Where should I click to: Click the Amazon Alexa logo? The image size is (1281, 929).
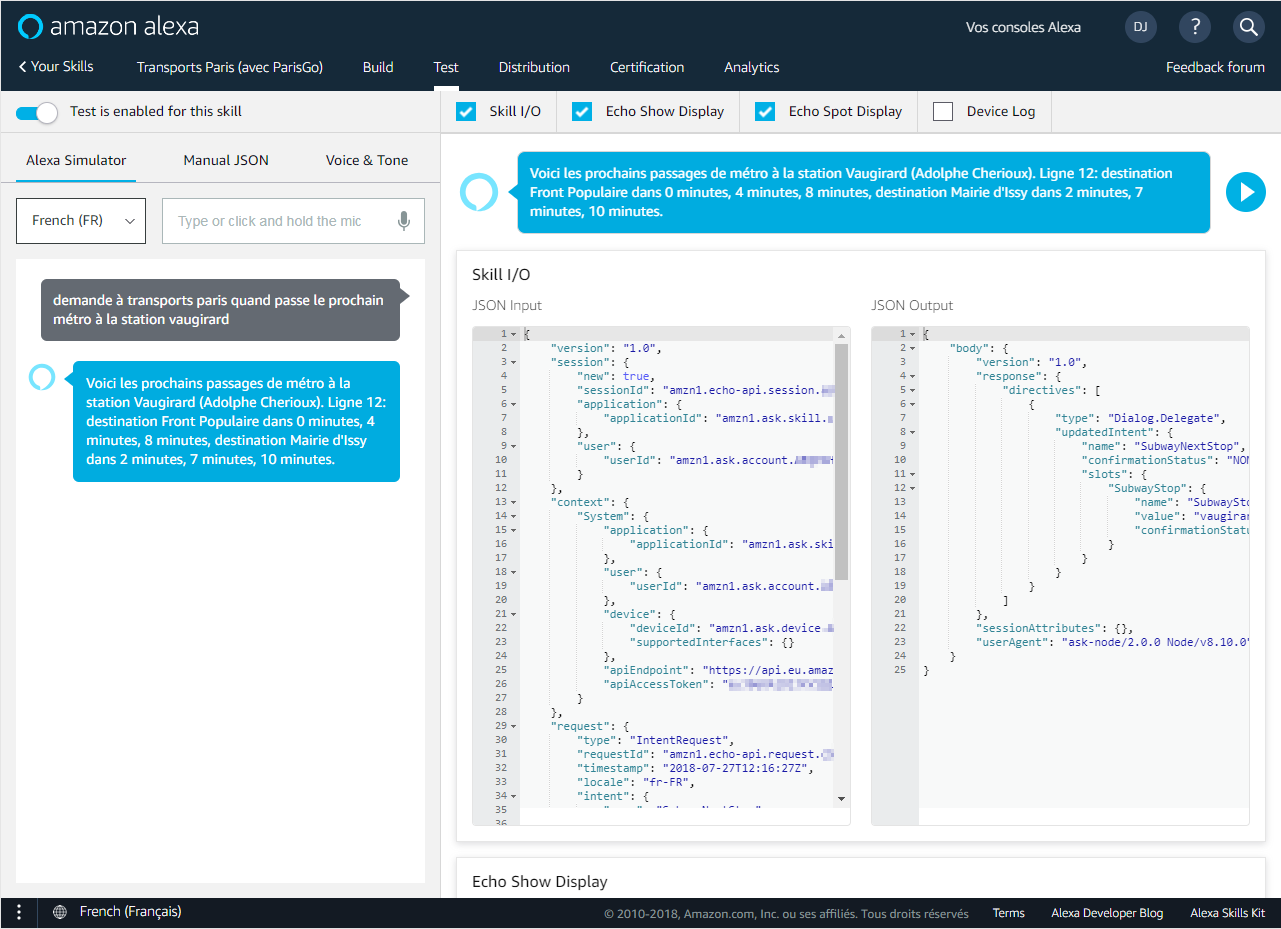(x=108, y=27)
